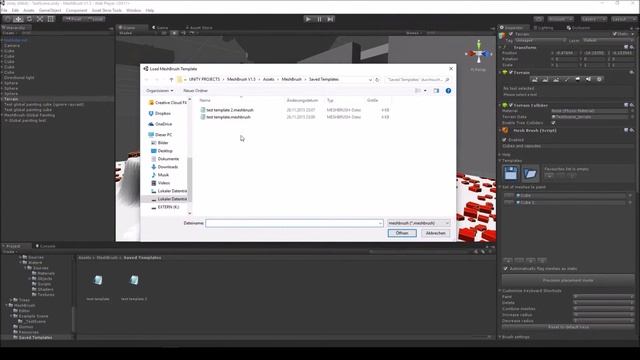Image resolution: width=640 pixels, height=360 pixels.
Task: Select the Hand tool in Unity toolbar
Action: [8, 19]
